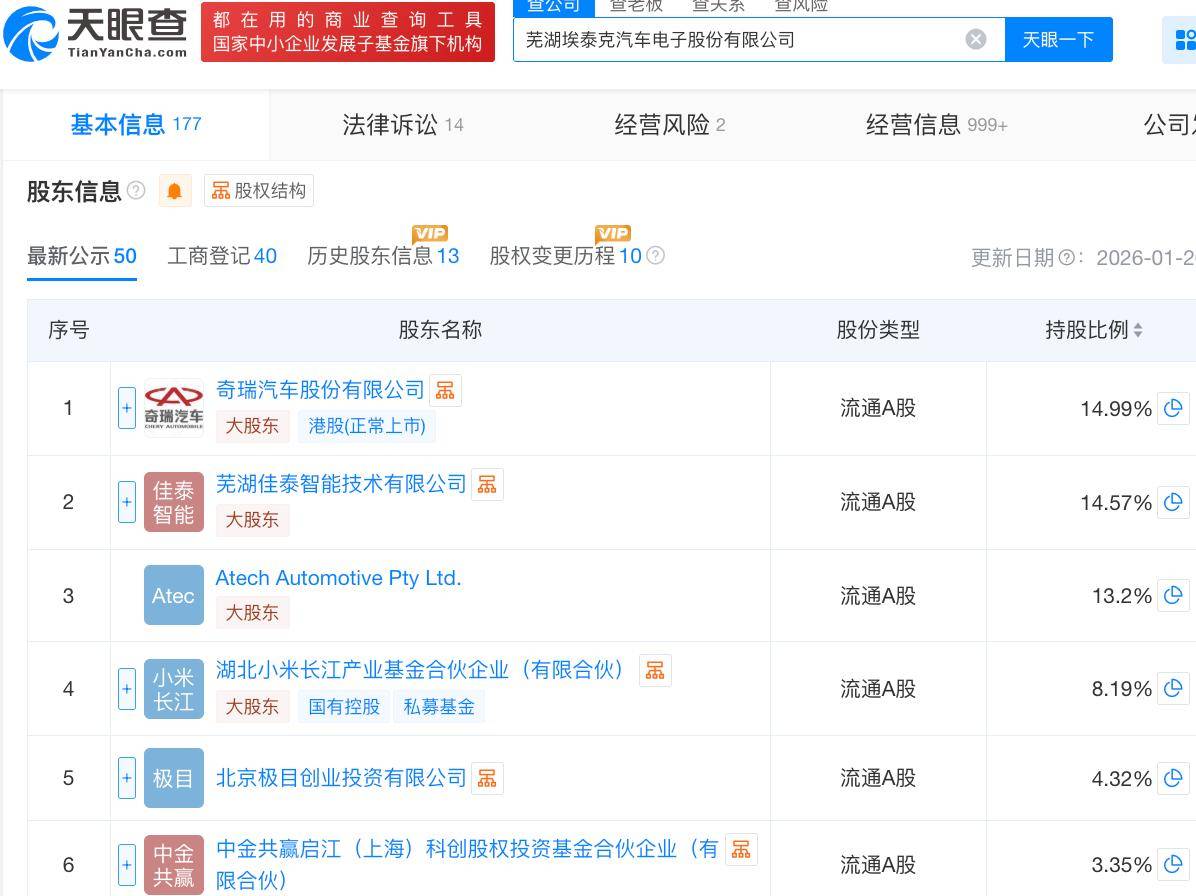Click structure icon next to 湖北小米长江产业基金
This screenshot has height=896, width=1196.
655,670
